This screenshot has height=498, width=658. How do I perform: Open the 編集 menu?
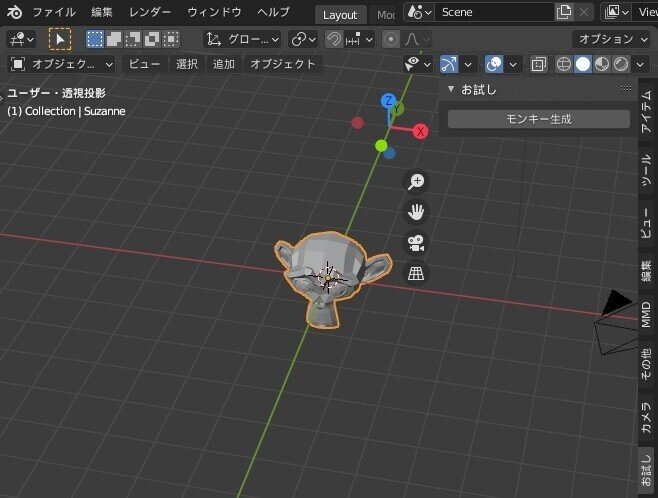tap(102, 12)
